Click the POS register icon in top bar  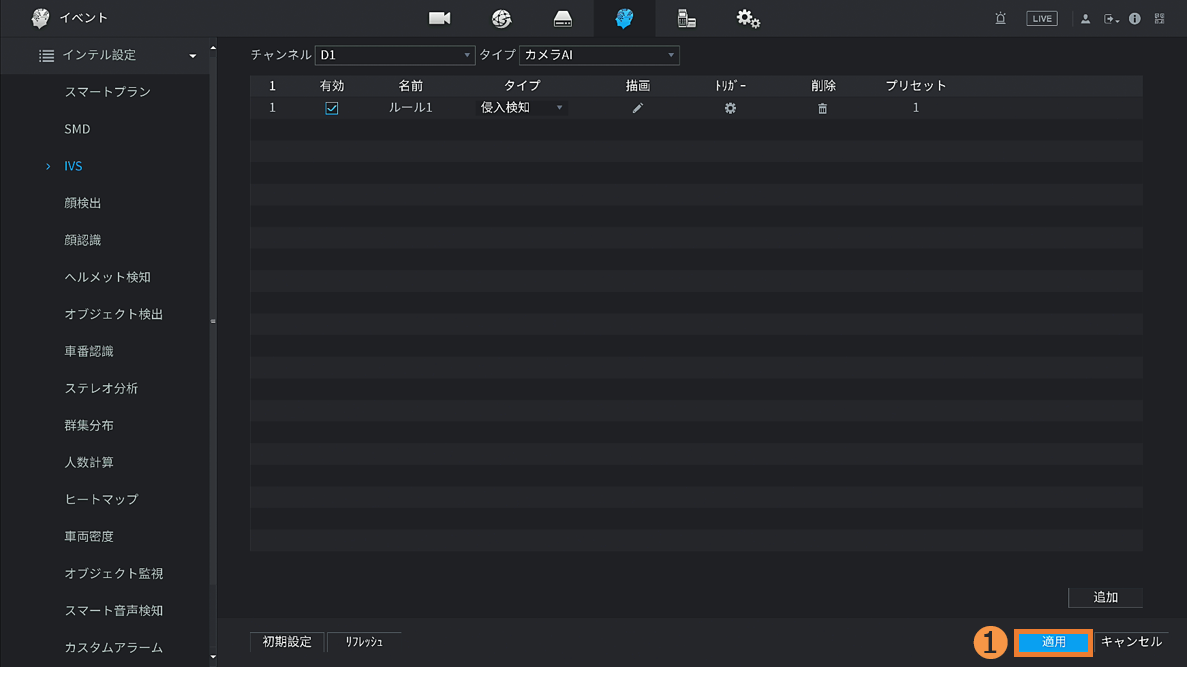686,18
